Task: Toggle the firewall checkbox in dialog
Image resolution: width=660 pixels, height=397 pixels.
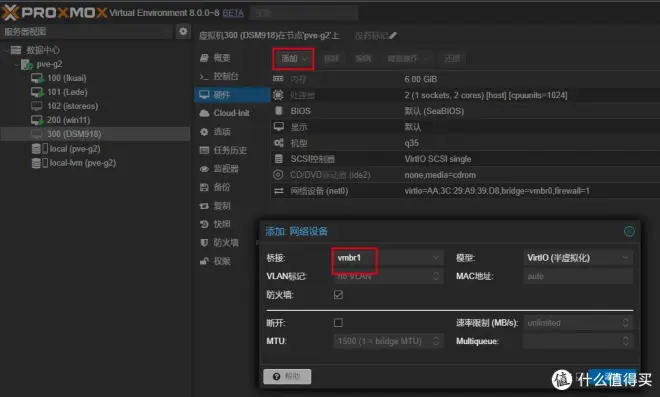Action: pos(338,295)
